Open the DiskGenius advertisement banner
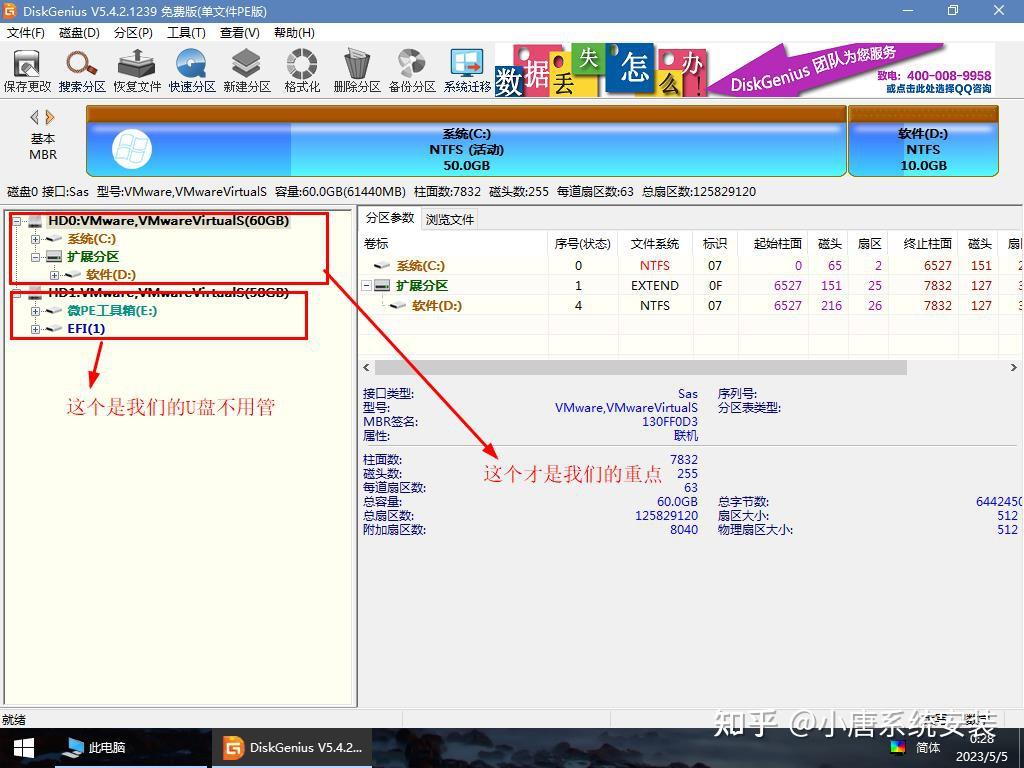This screenshot has width=1024, height=768. tap(744, 70)
